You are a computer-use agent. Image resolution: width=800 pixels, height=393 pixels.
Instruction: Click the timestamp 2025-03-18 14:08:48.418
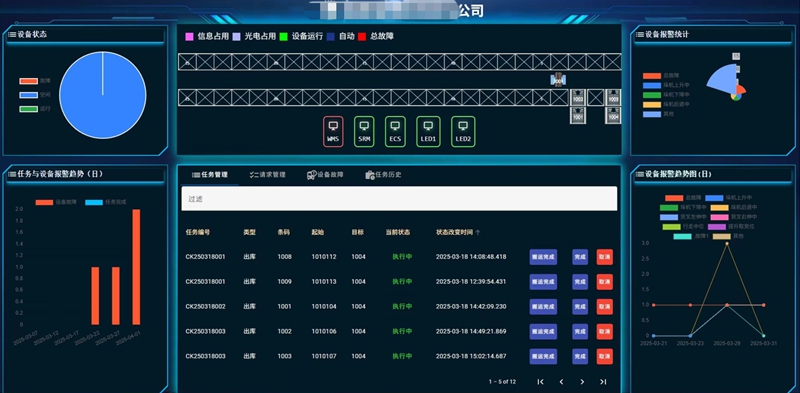tap(471, 257)
